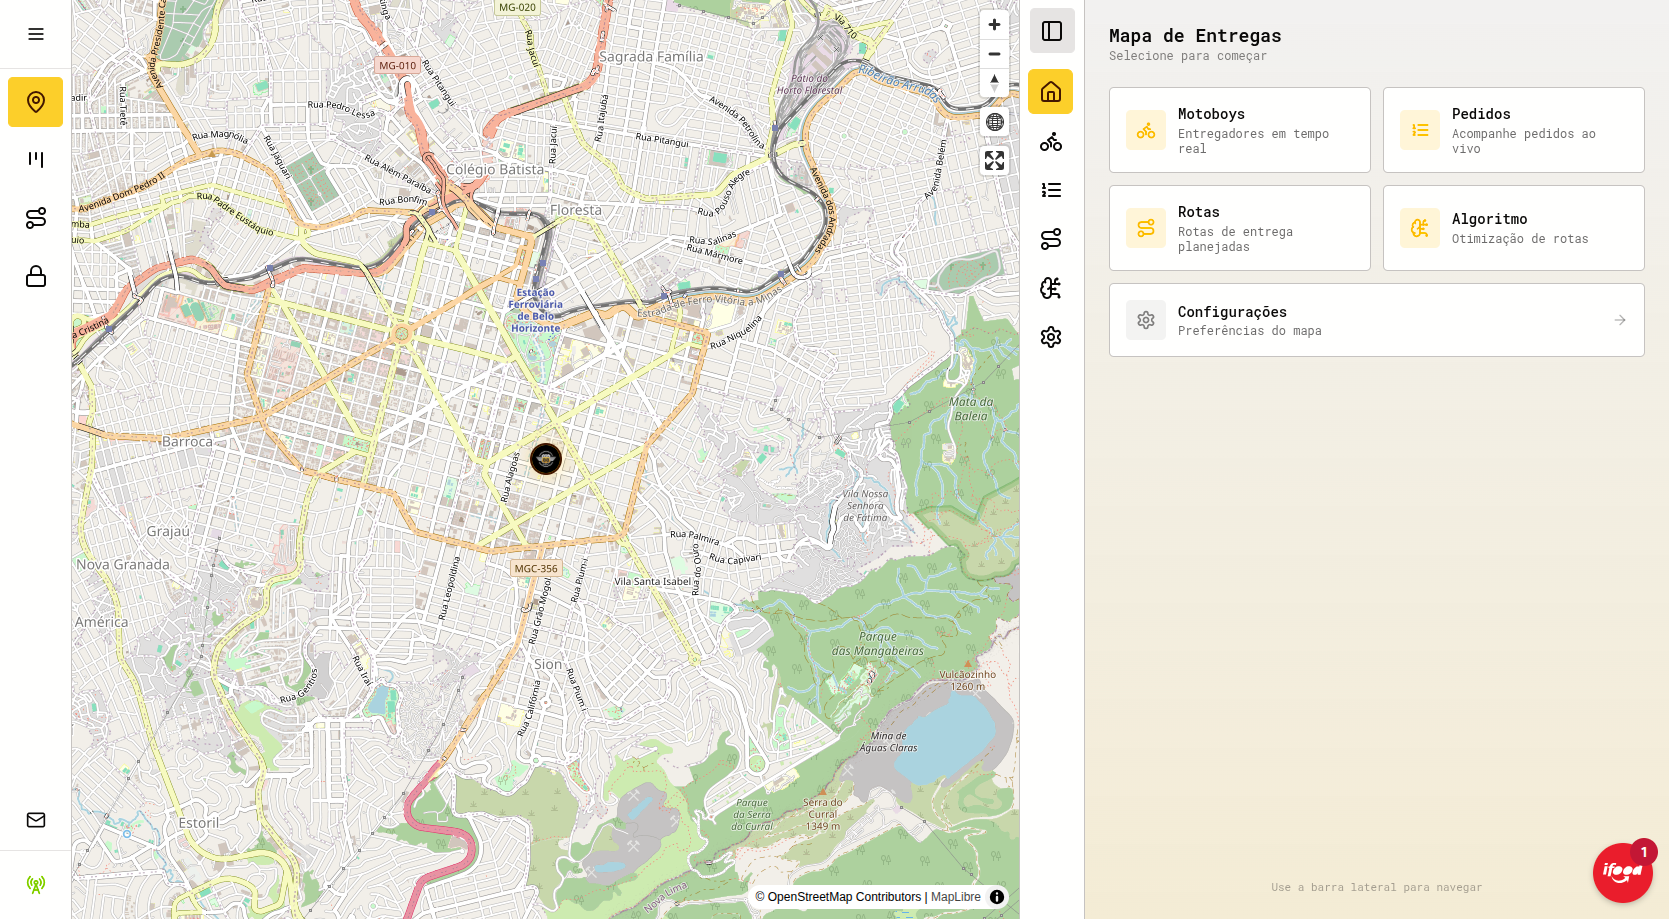The image size is (1669, 919).
Task: Toggle the side panel layout icon
Action: click(x=1052, y=31)
